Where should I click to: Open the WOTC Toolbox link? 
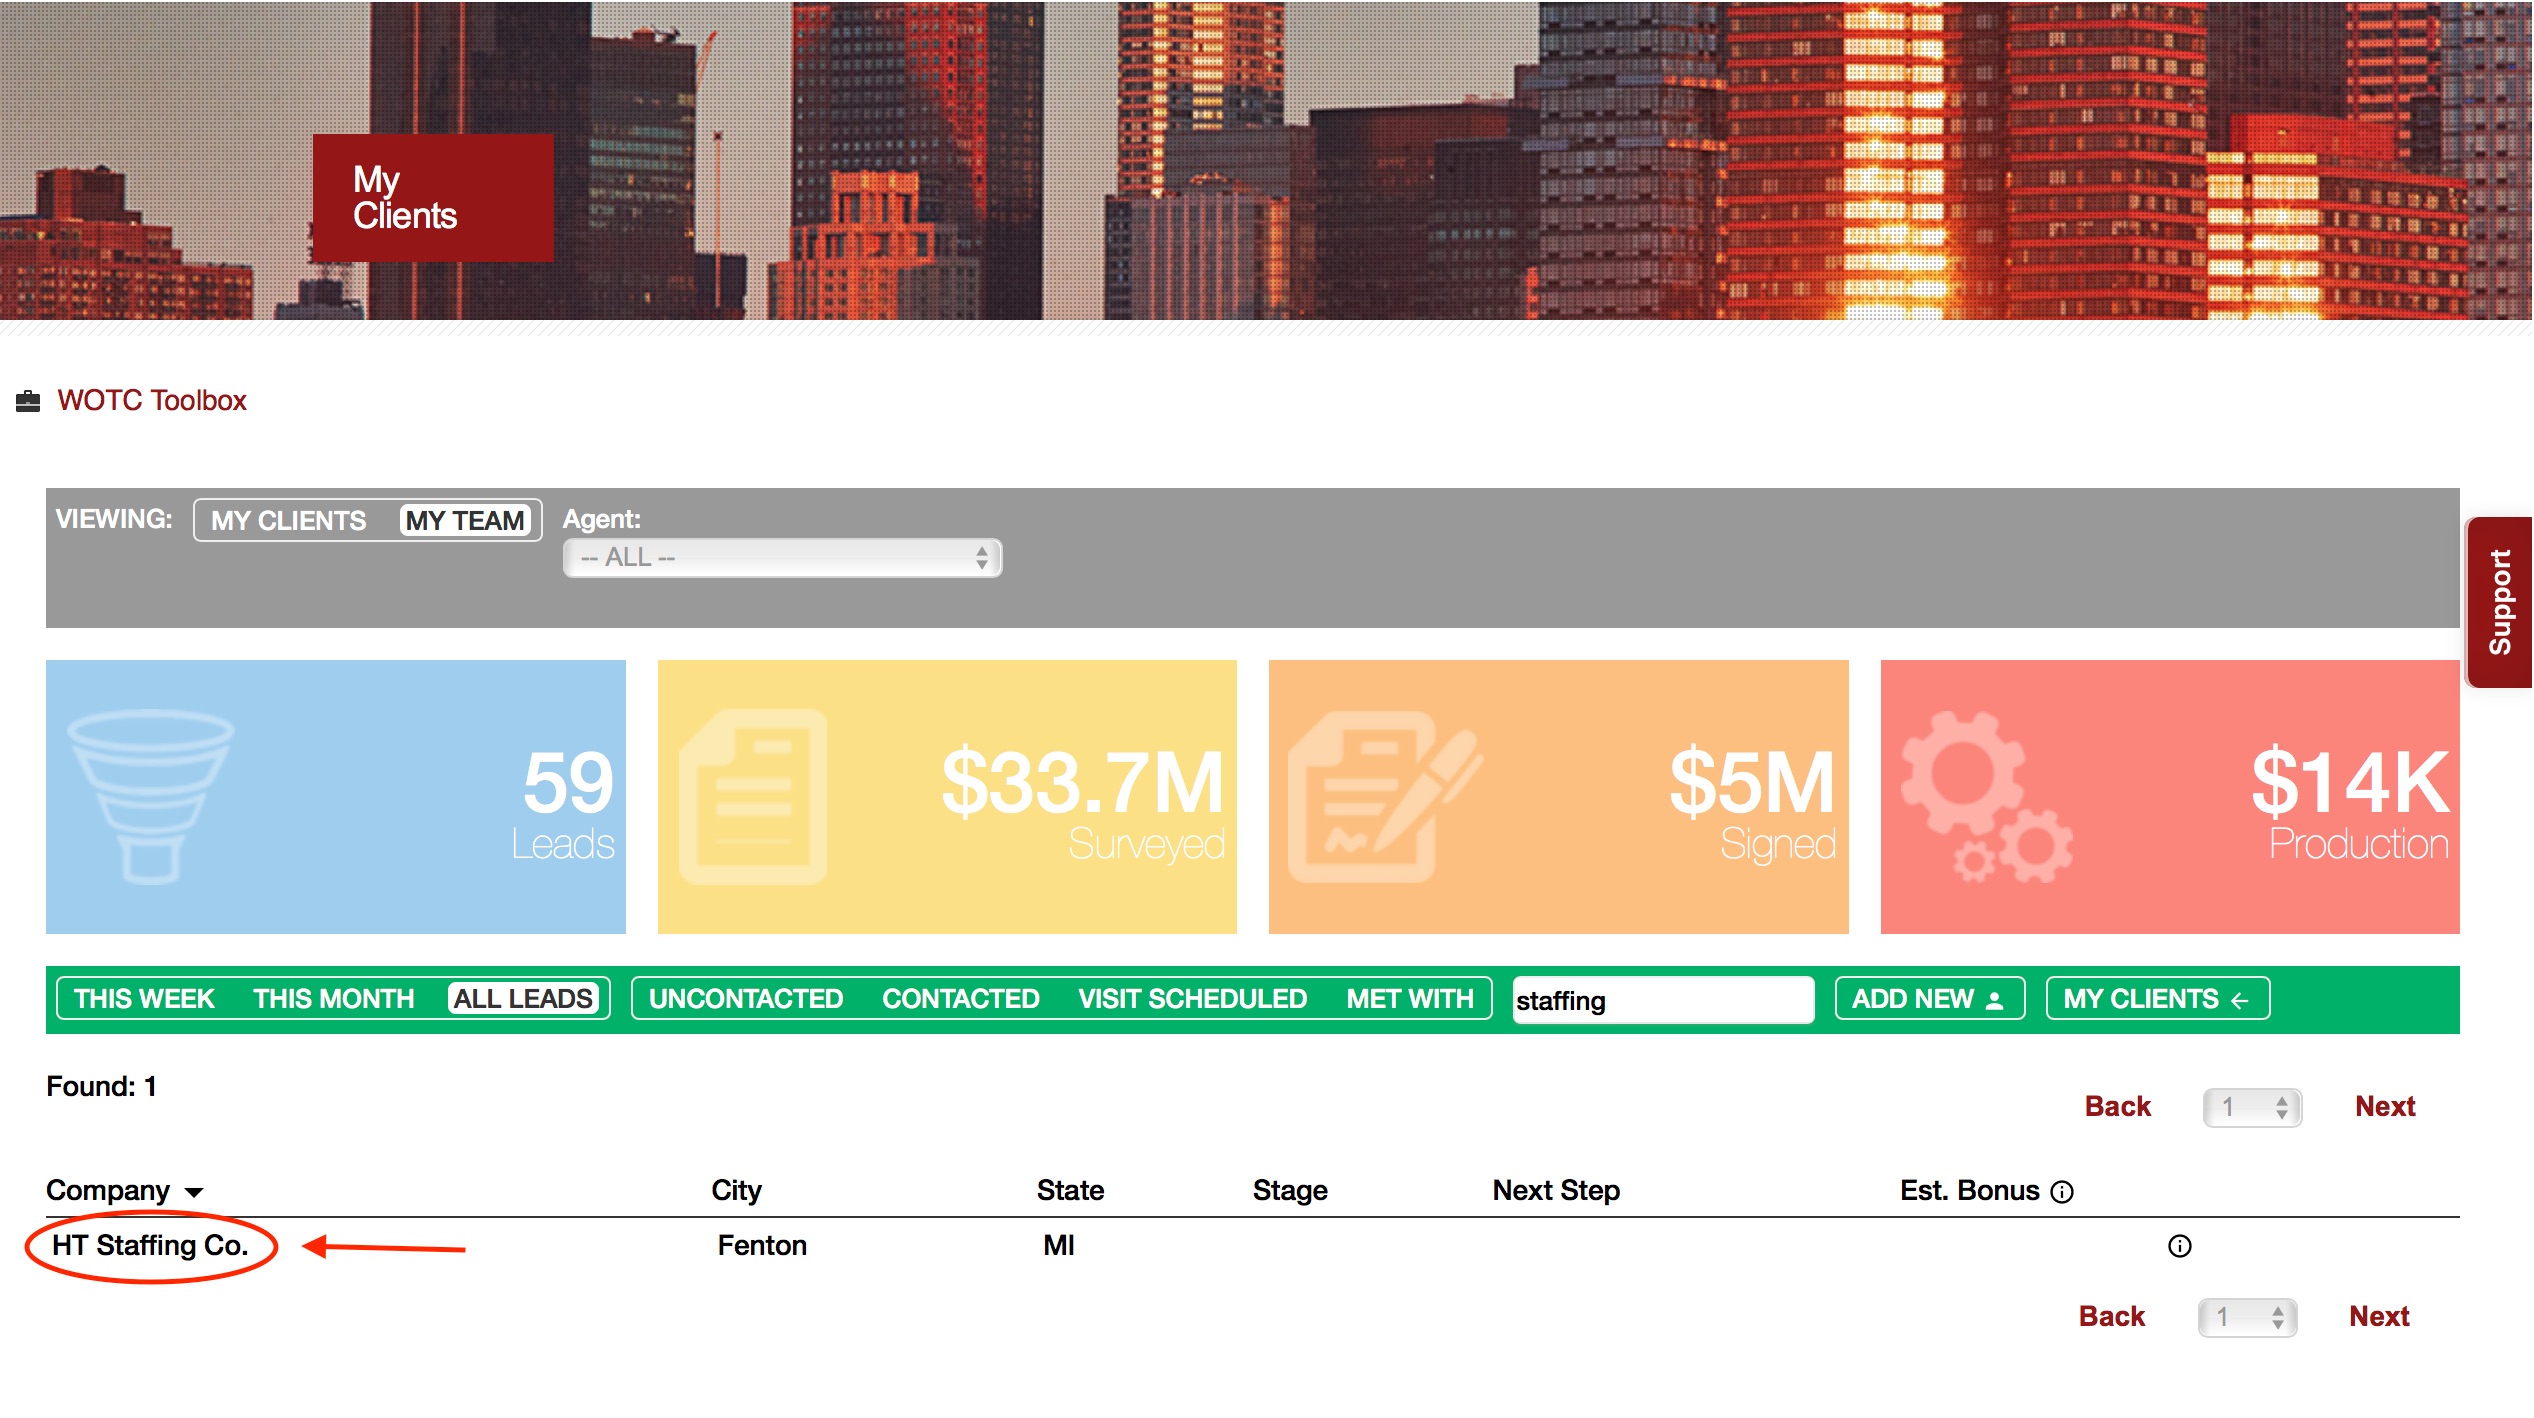(x=151, y=401)
